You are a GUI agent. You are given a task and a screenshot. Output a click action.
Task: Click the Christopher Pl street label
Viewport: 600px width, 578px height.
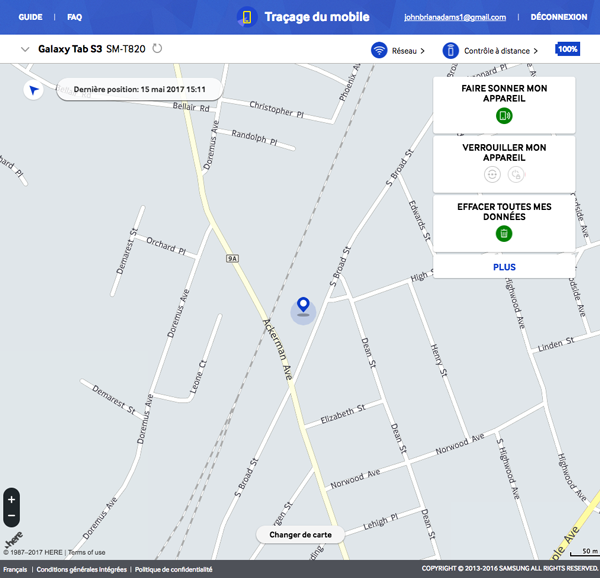point(277,109)
